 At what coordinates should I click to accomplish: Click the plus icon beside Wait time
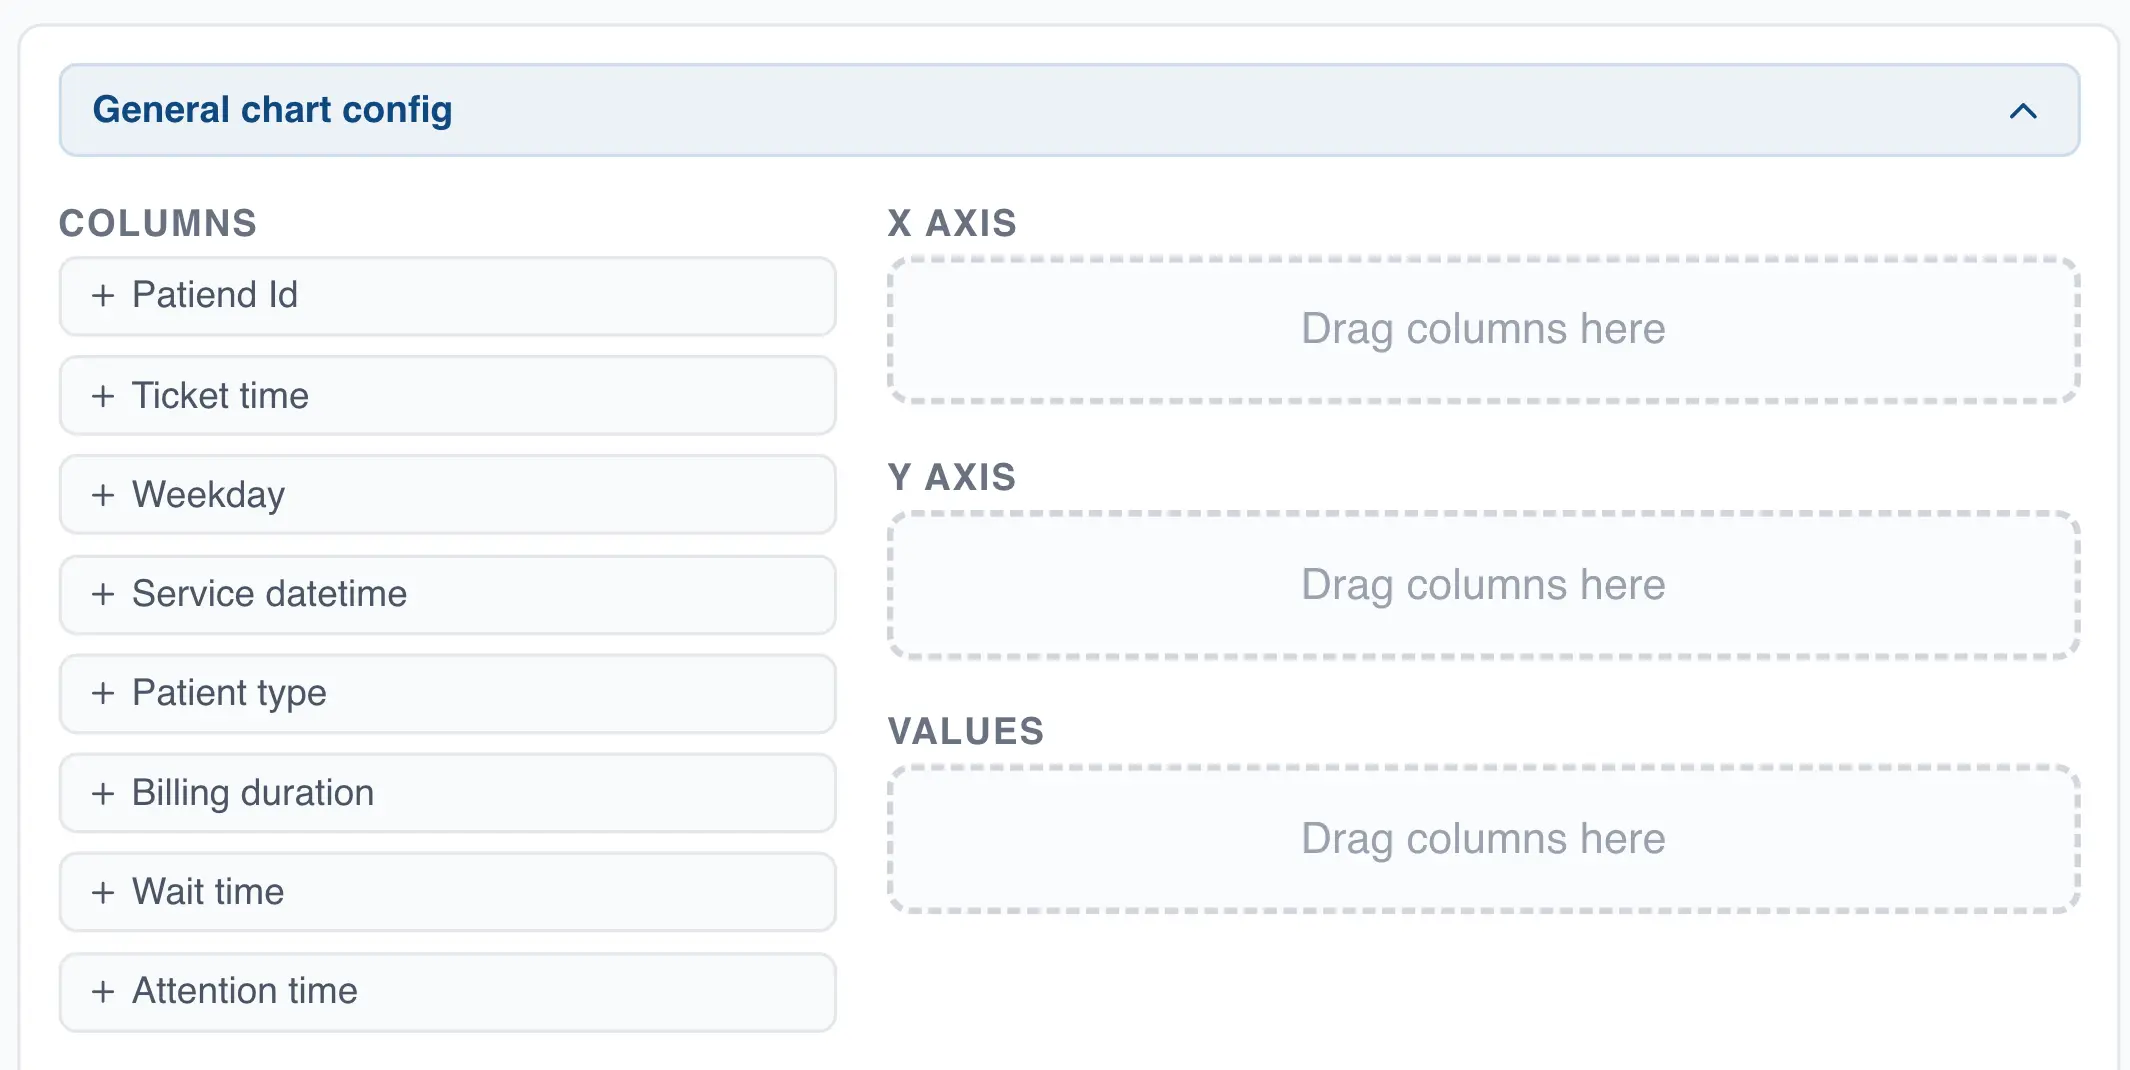pos(103,892)
